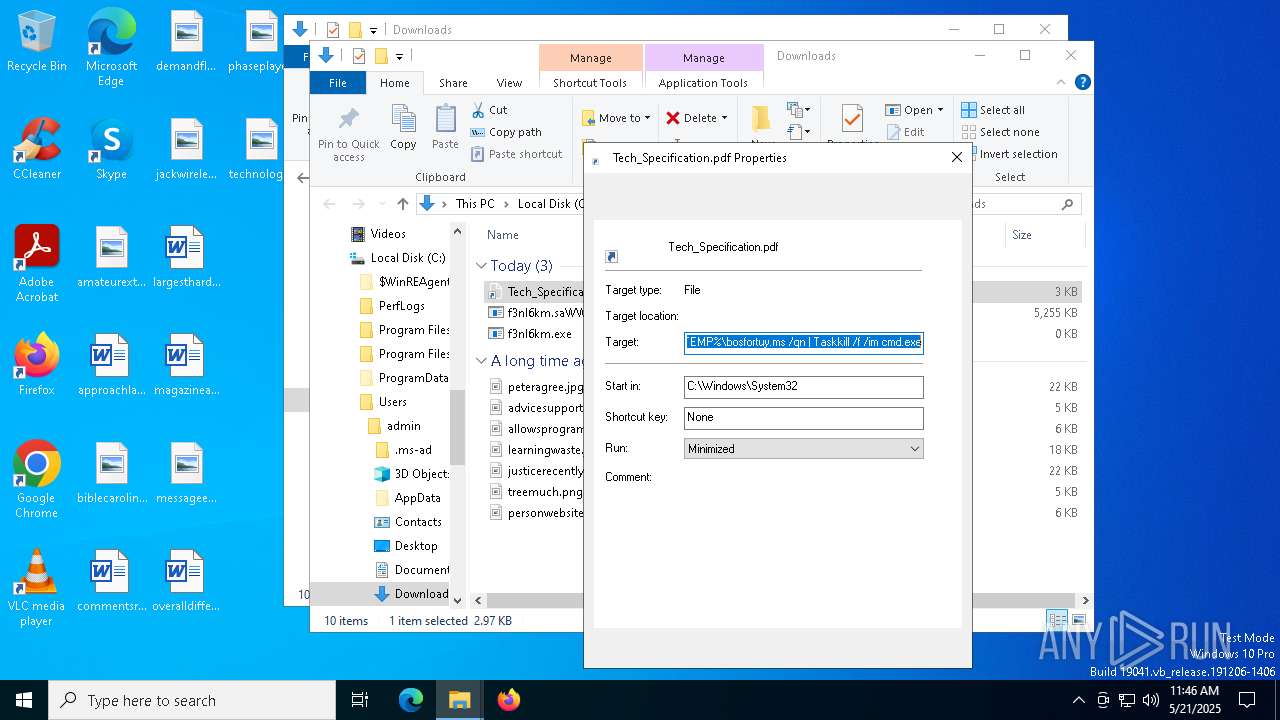Select the AppData folder in tree
Screen dimensions: 1280x720
pyautogui.click(x=407, y=498)
